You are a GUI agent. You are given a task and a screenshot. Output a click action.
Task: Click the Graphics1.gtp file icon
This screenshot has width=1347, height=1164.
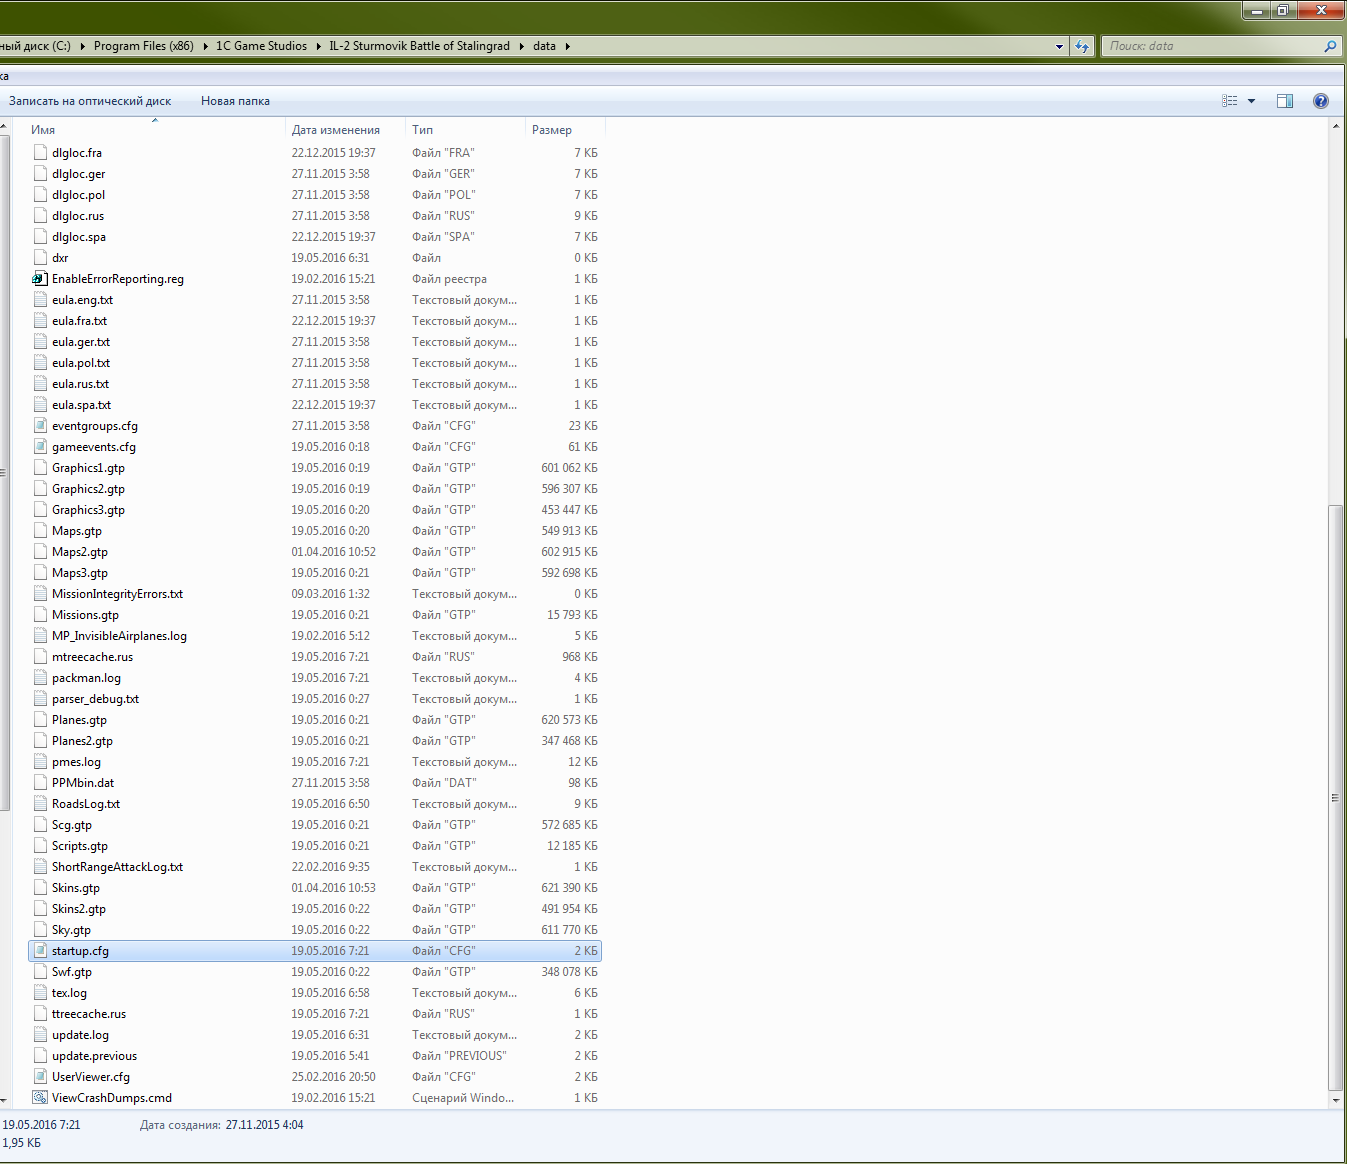click(x=40, y=468)
